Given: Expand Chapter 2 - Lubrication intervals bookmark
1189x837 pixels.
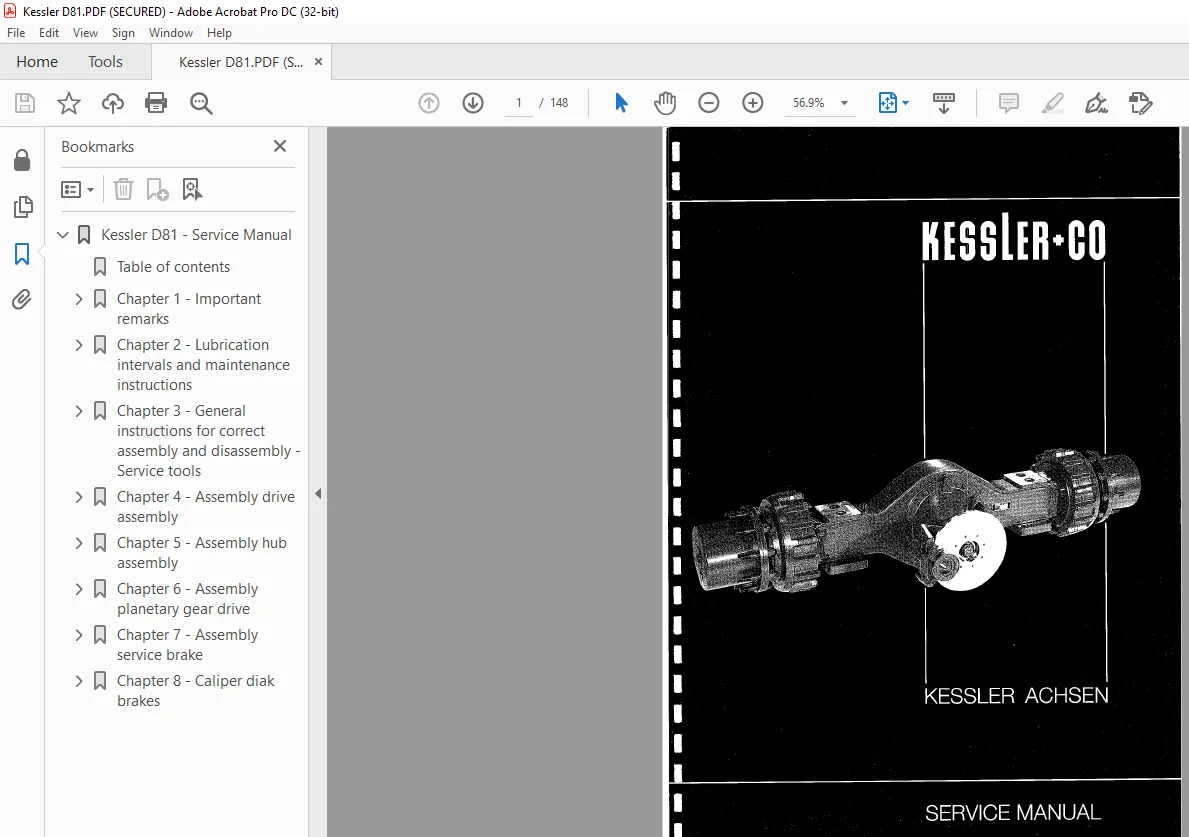Looking at the screenshot, I should pyautogui.click(x=79, y=345).
